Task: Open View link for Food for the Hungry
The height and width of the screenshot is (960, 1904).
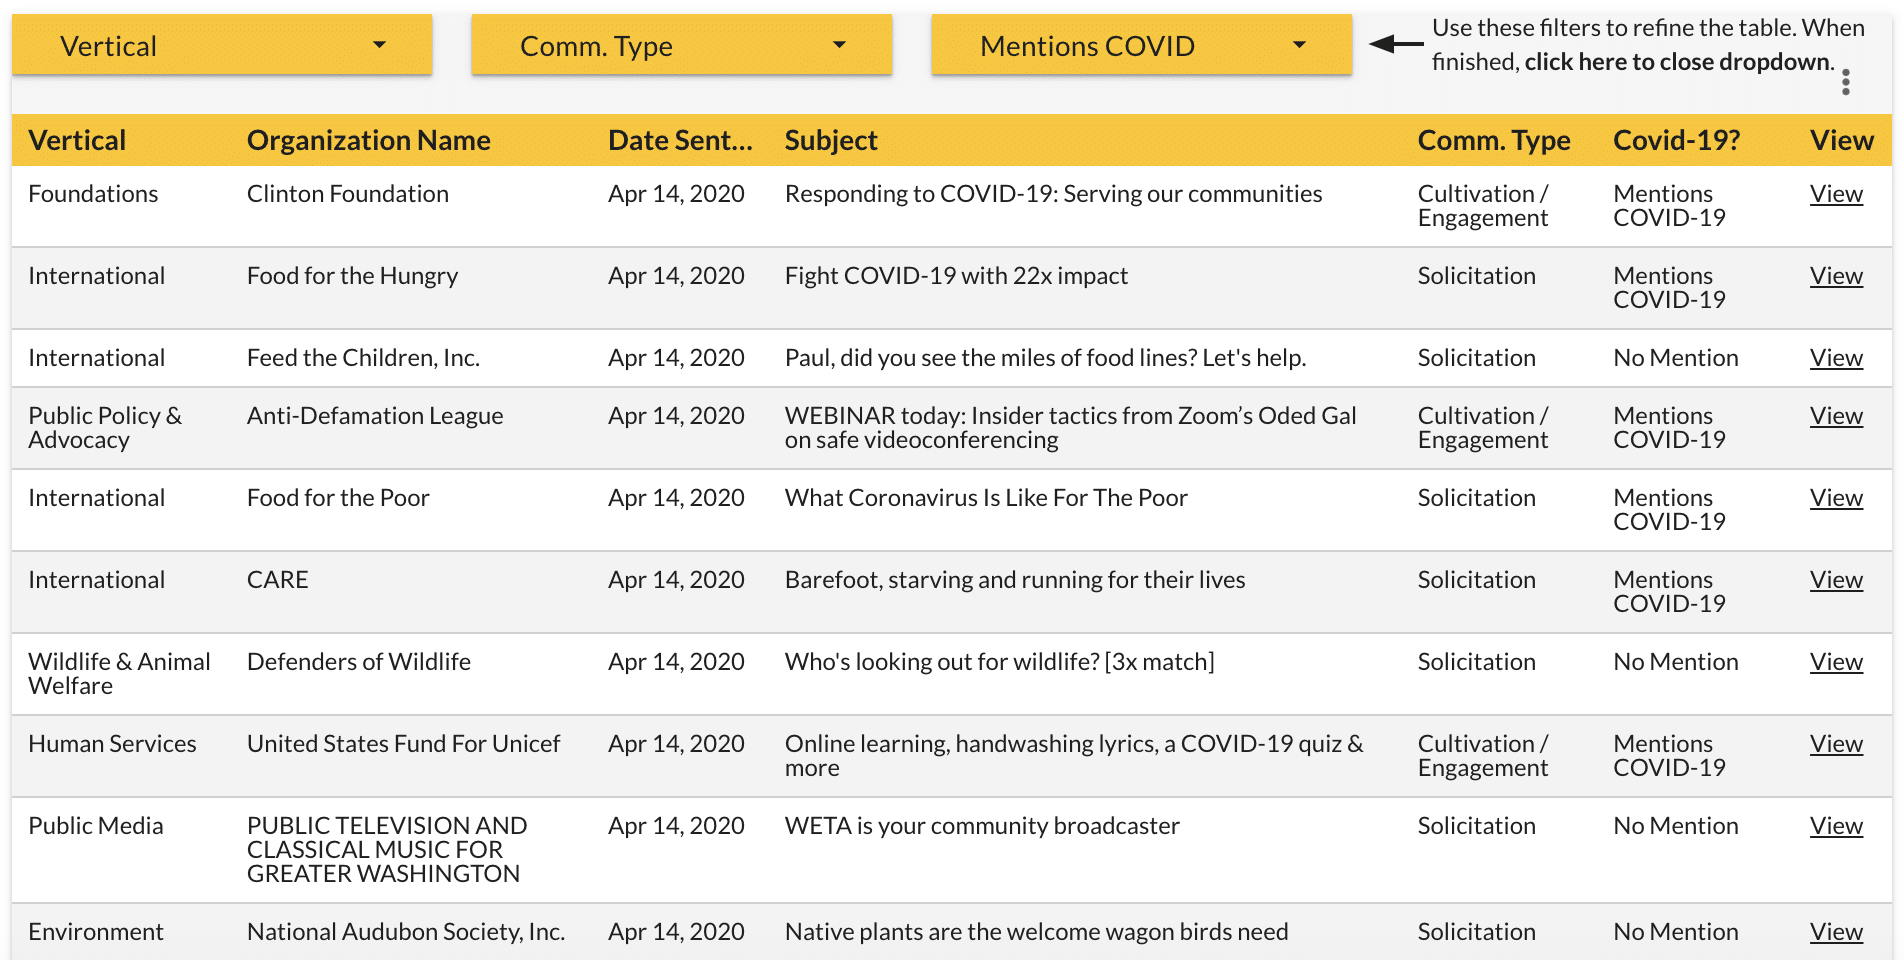Action: (x=1836, y=276)
